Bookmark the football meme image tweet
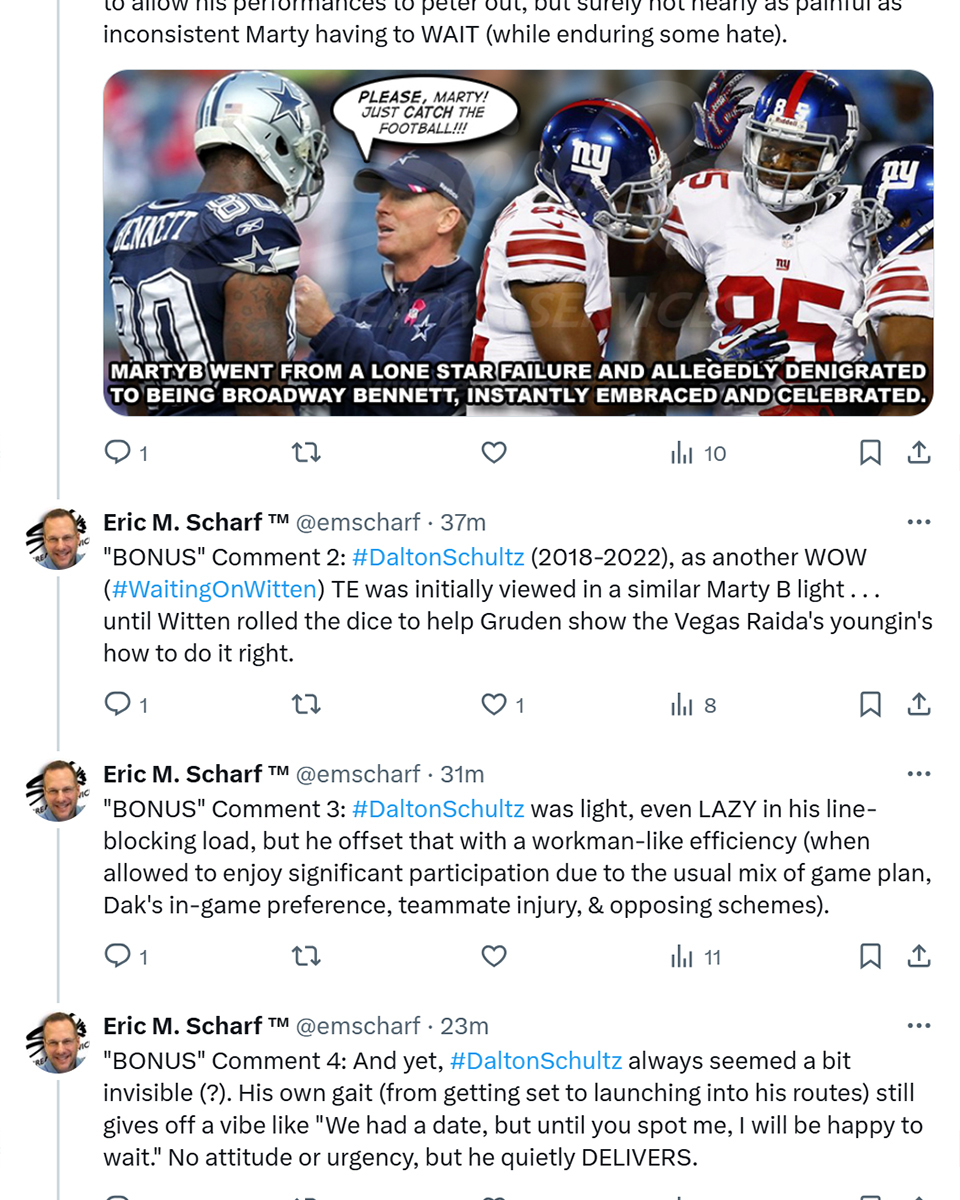The width and height of the screenshot is (960, 1200). (870, 453)
